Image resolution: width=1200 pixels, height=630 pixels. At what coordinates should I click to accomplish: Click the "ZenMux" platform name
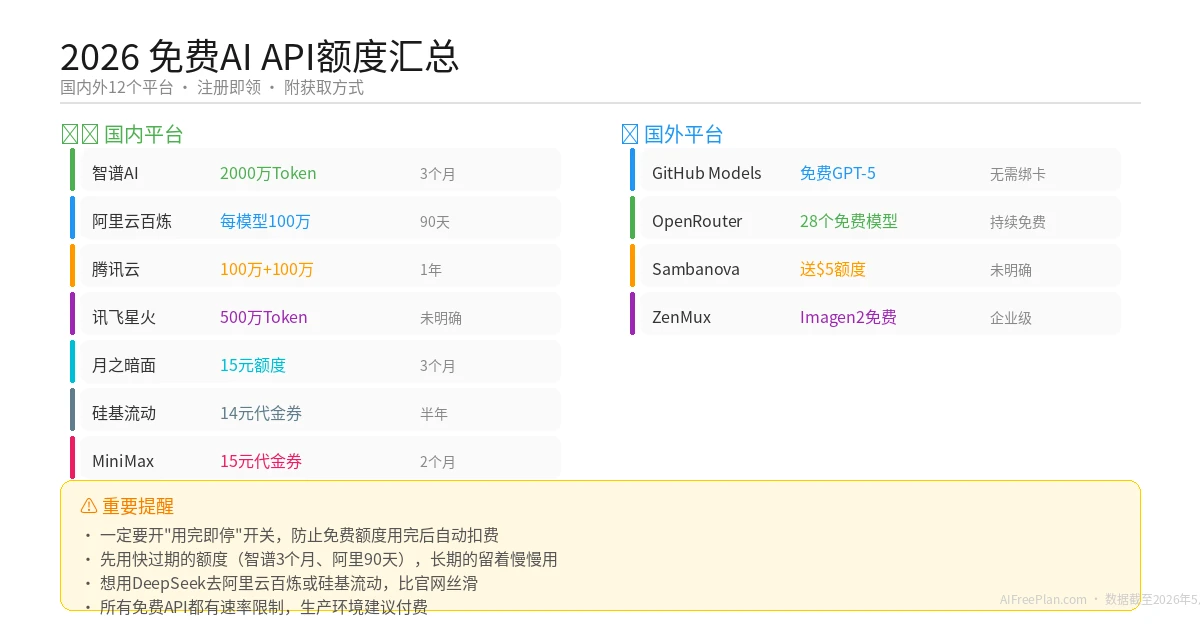pos(682,317)
